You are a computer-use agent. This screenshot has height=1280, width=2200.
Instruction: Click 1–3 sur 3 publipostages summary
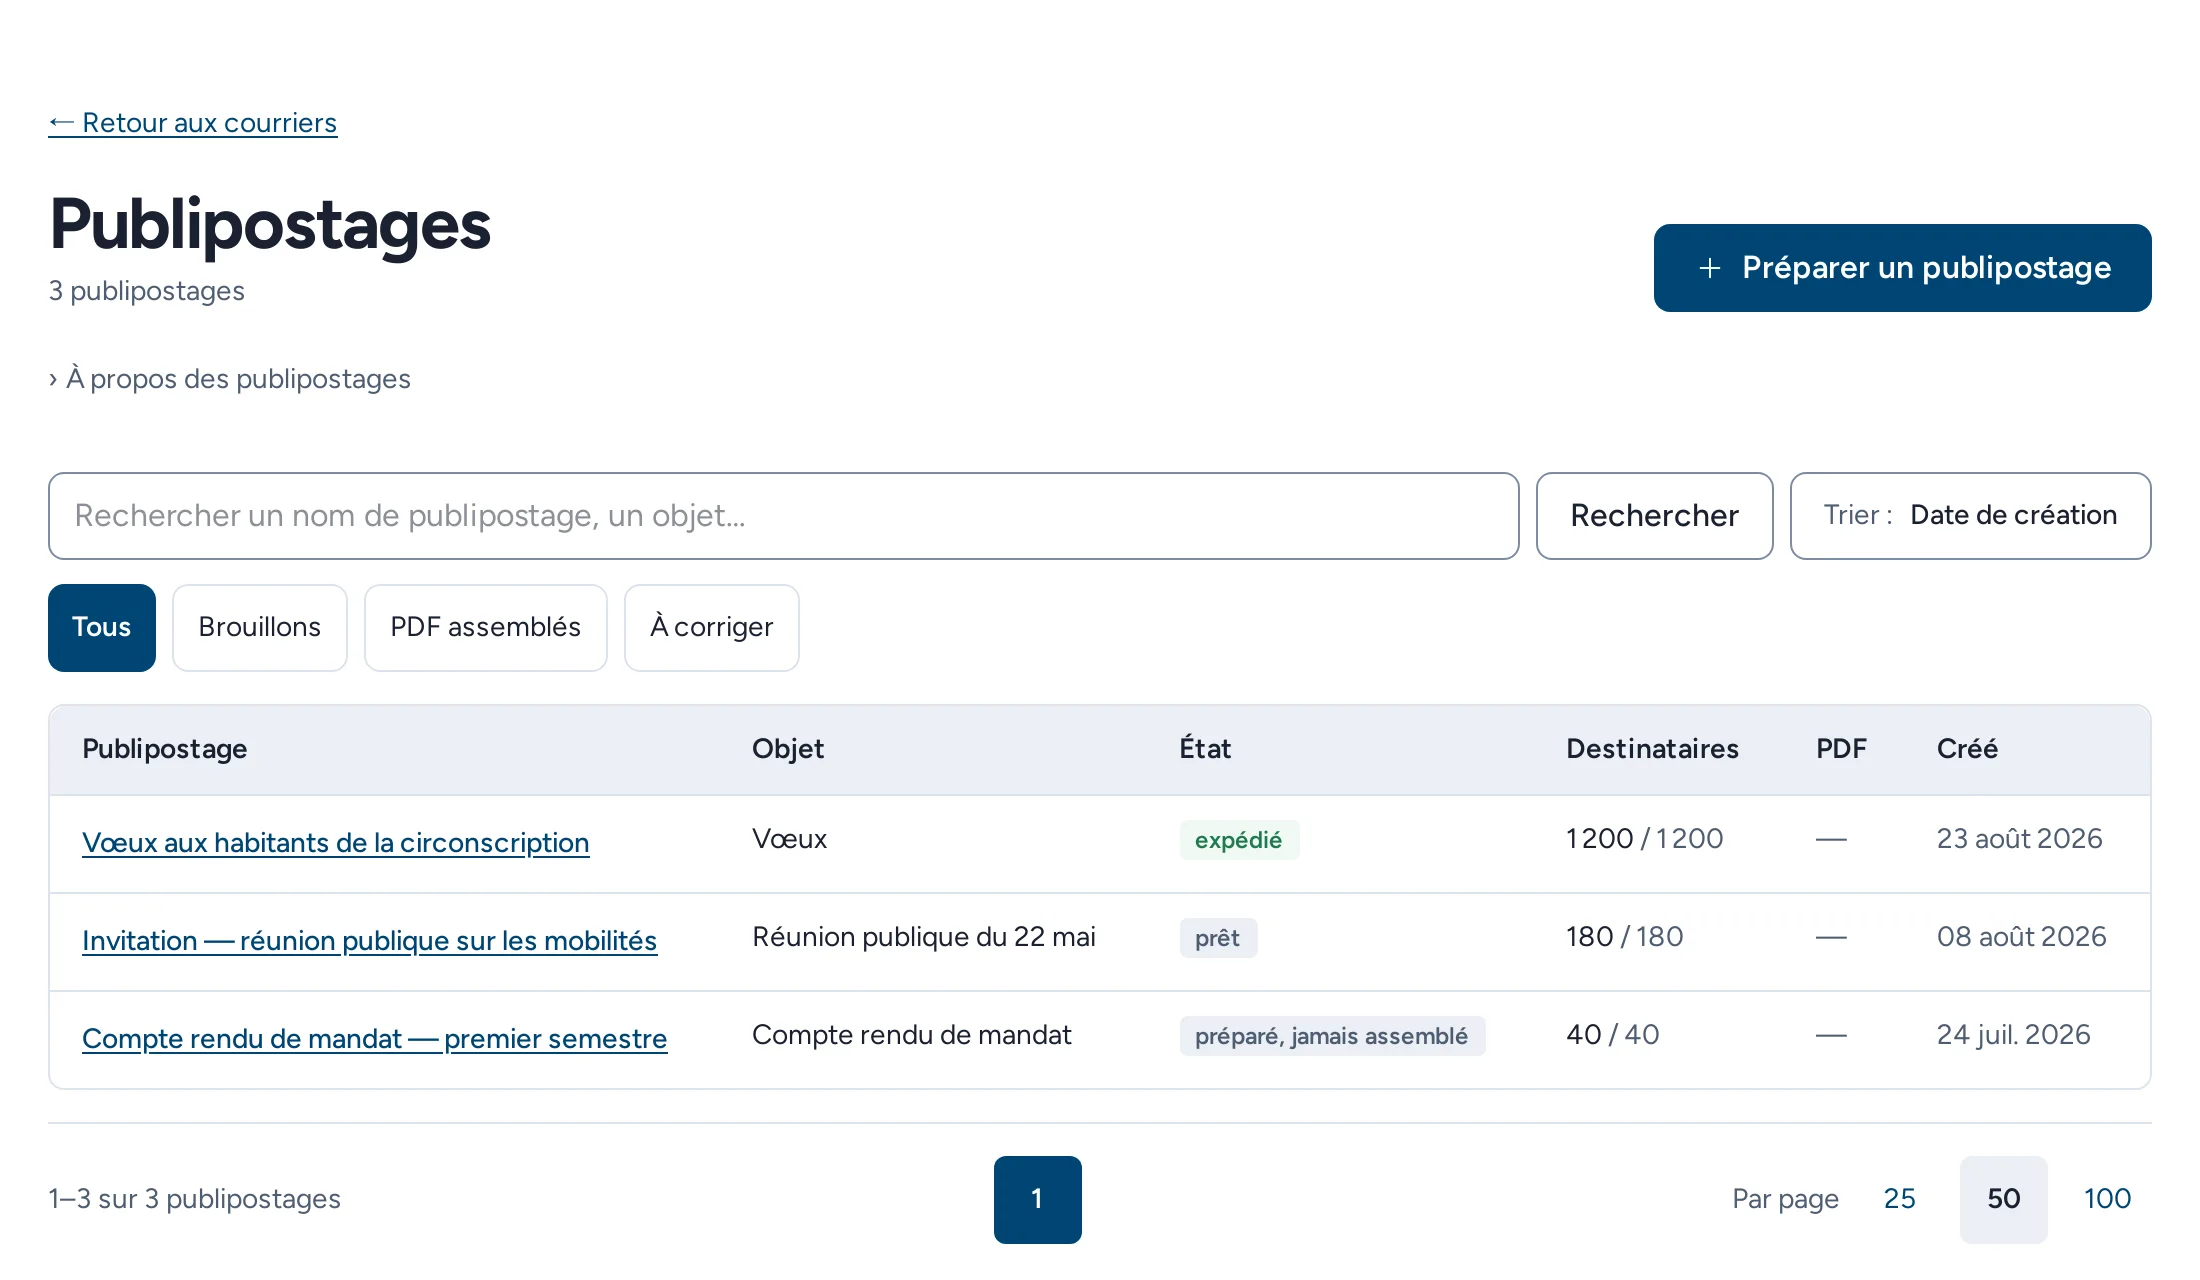pyautogui.click(x=194, y=1199)
